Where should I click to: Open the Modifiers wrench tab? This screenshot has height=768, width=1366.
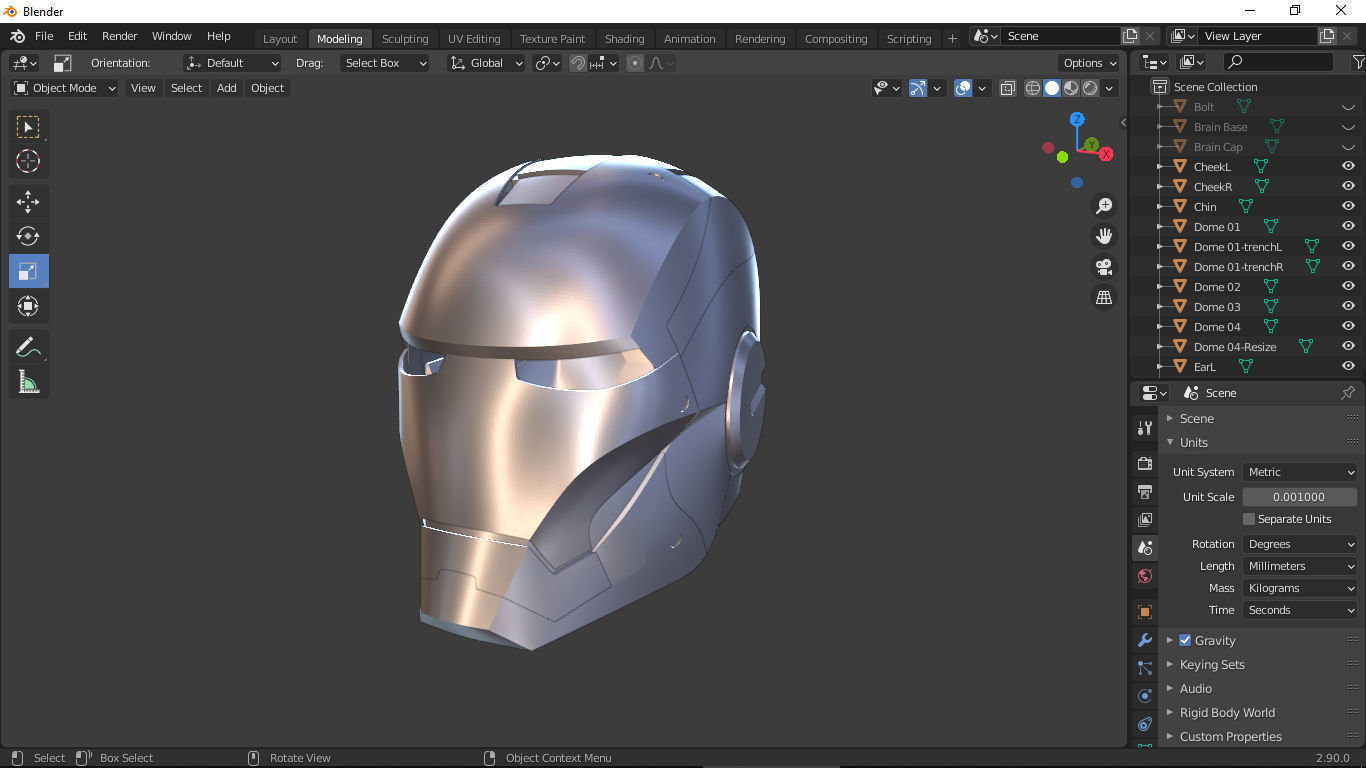pos(1145,640)
